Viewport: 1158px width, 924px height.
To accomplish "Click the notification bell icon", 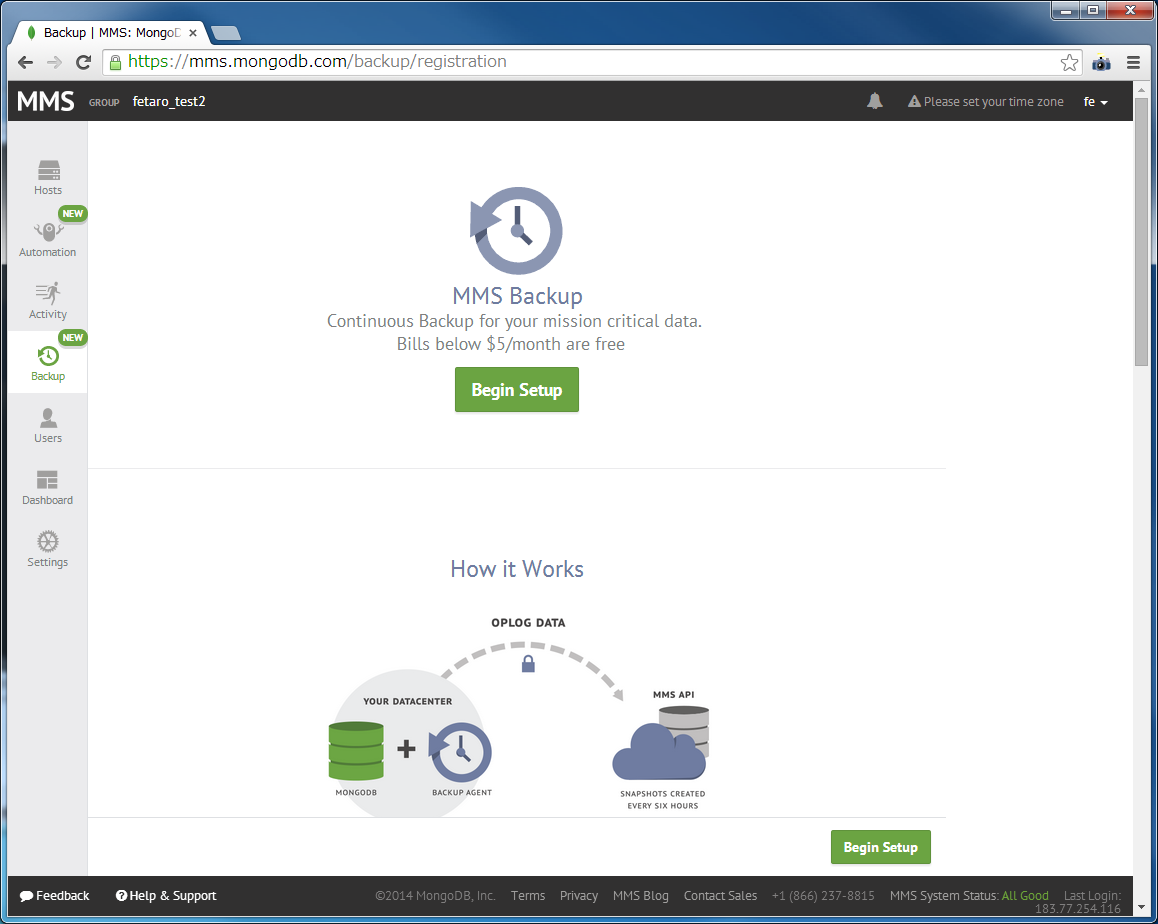I will coord(875,101).
